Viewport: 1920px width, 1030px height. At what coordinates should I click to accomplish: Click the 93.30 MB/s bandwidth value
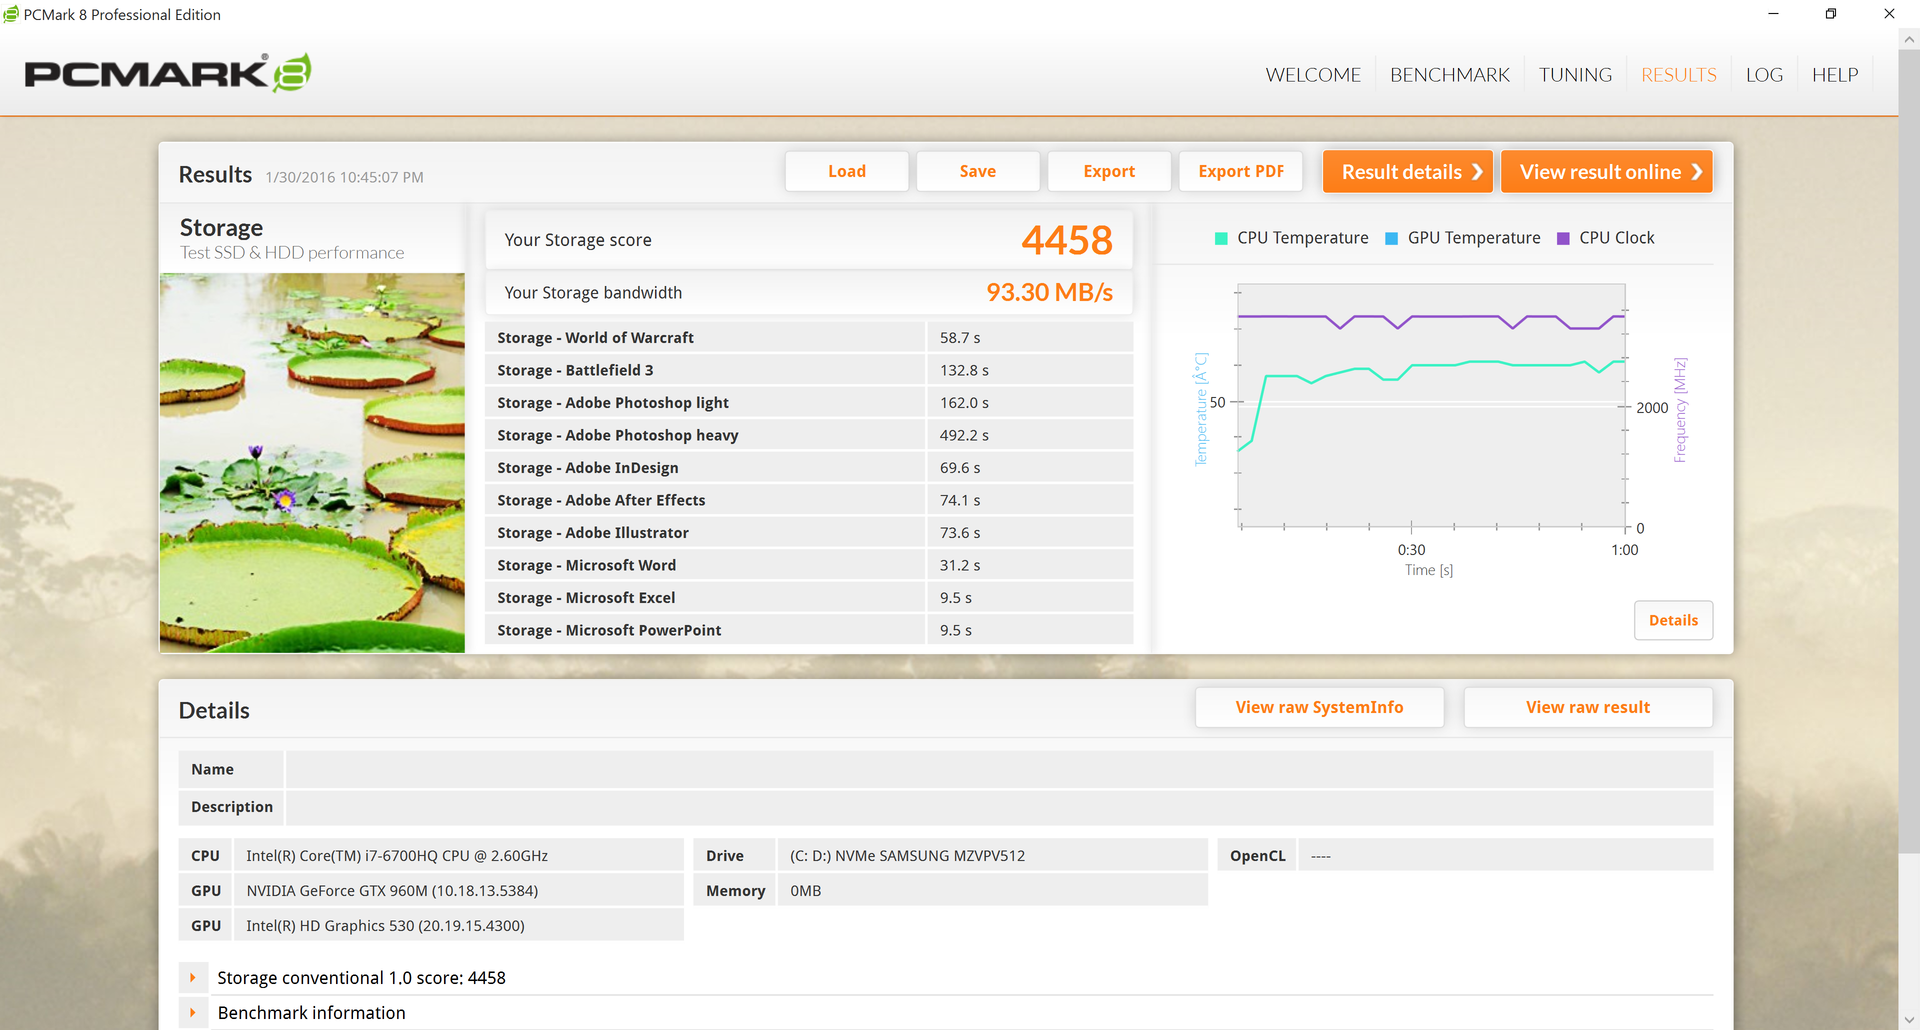[x=1050, y=292]
